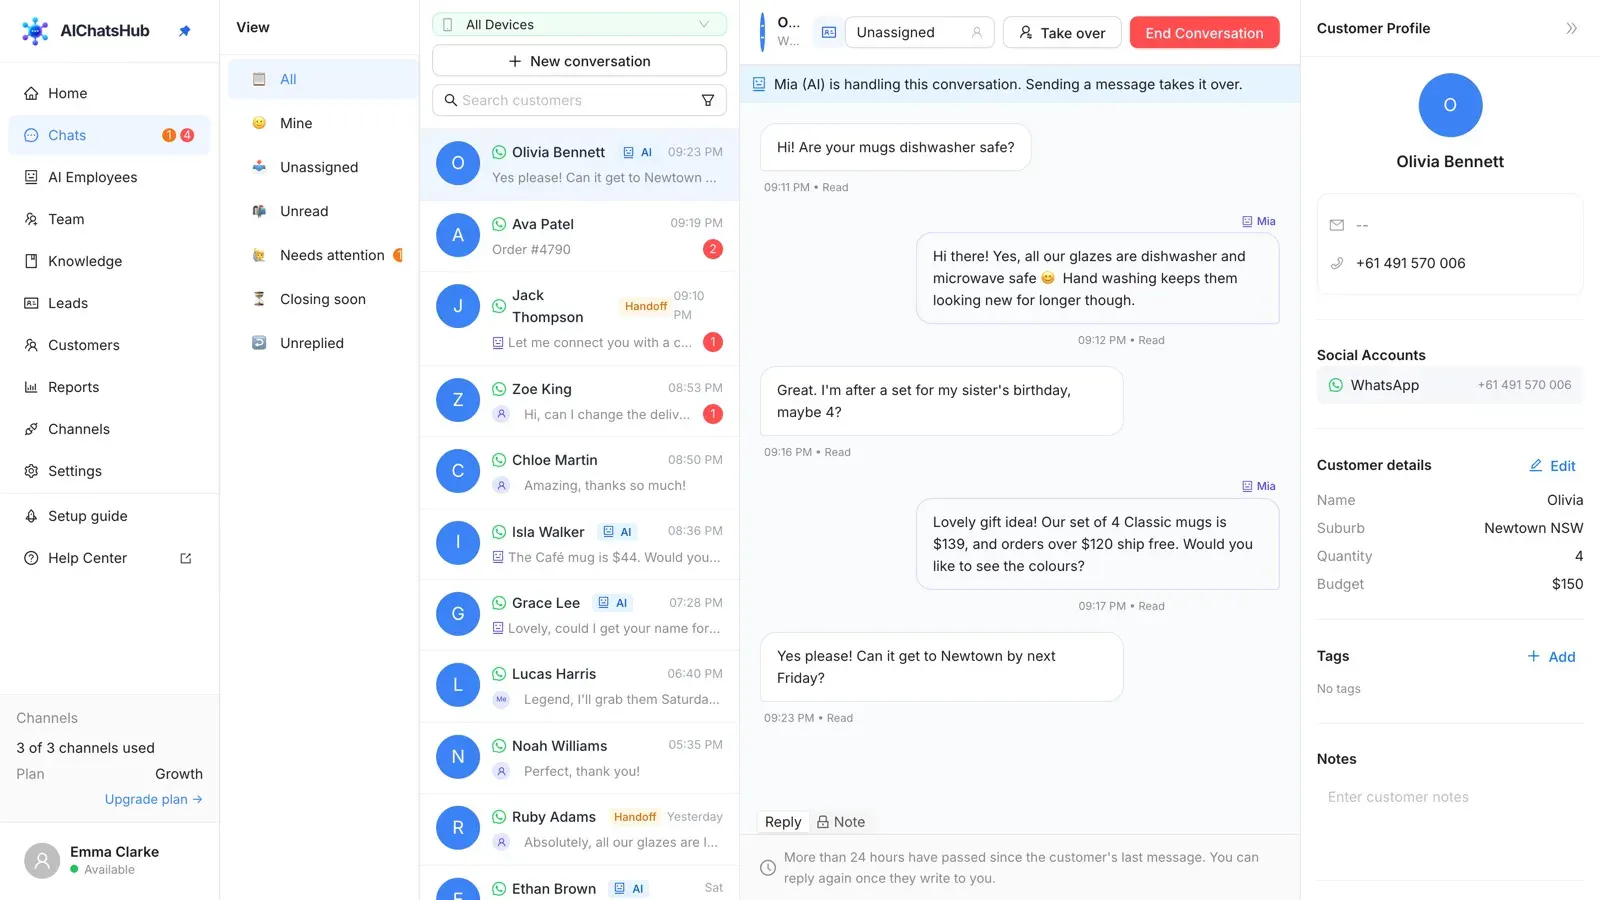This screenshot has width=1600, height=900.
Task: Open Ava Patel's Order #4790 conversation
Action: [579, 236]
